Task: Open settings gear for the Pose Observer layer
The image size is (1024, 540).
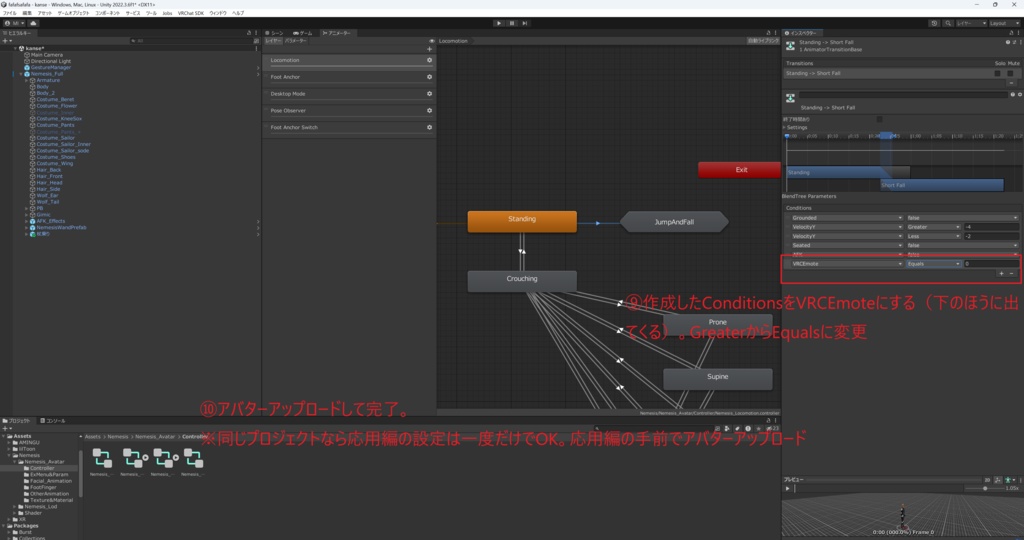Action: coord(429,110)
